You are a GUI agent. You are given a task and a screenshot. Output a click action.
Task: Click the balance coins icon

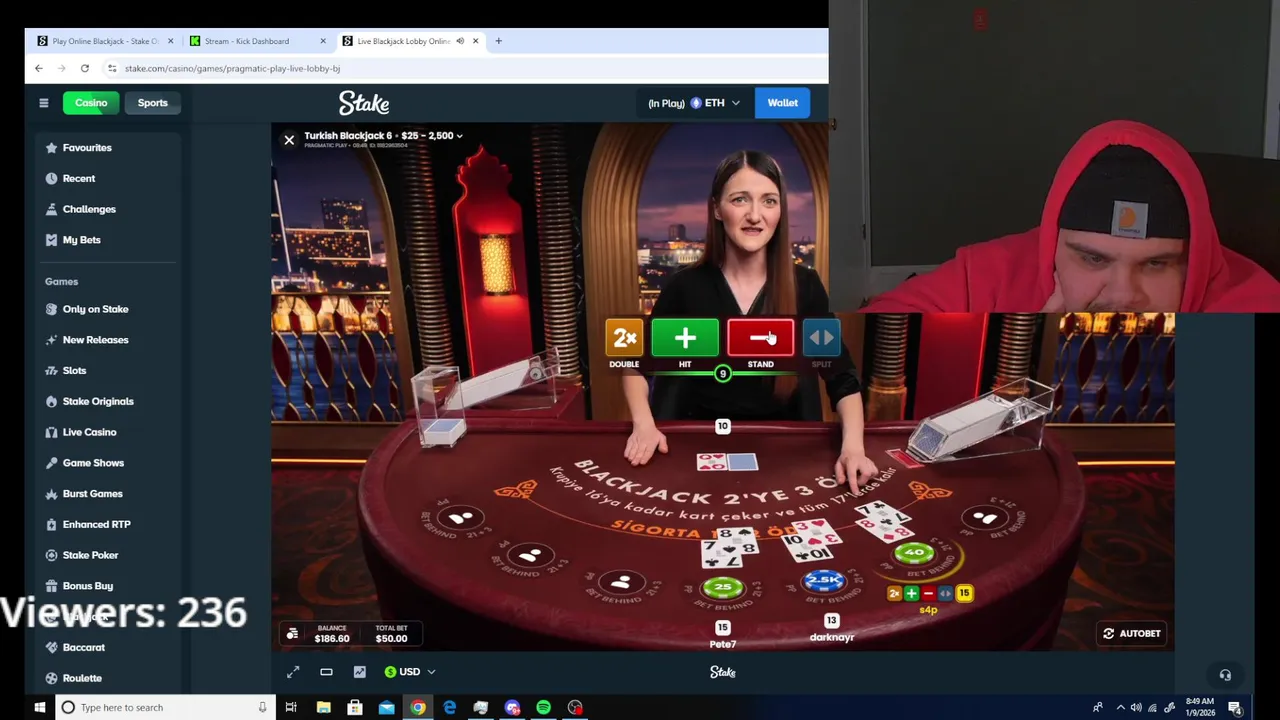[x=292, y=634]
